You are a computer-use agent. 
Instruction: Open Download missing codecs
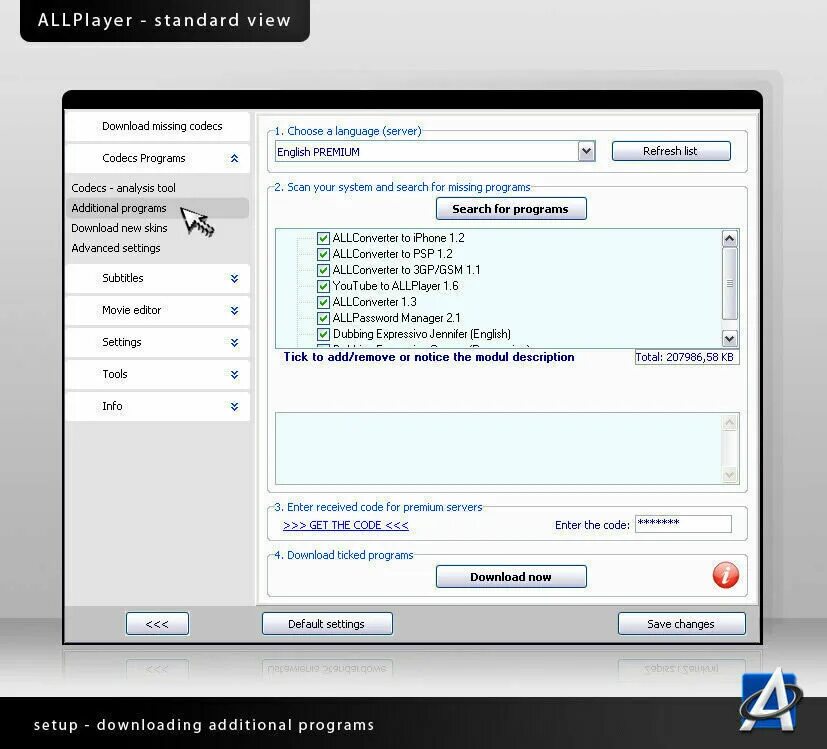[x=158, y=126]
